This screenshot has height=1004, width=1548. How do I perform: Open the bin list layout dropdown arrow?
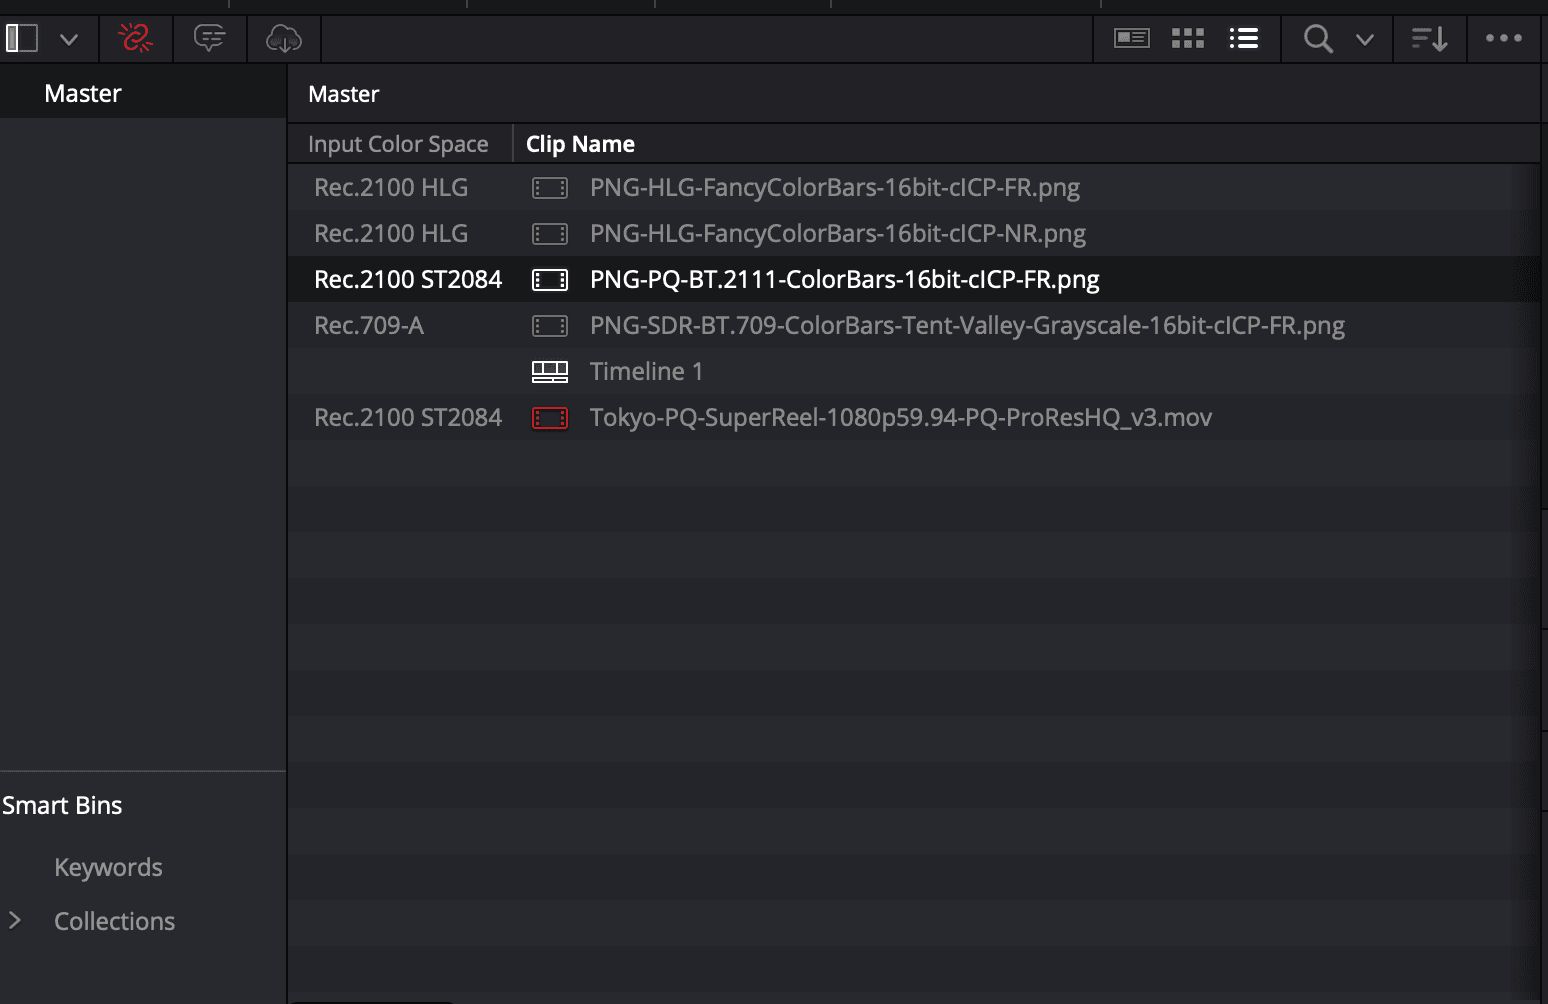(69, 40)
